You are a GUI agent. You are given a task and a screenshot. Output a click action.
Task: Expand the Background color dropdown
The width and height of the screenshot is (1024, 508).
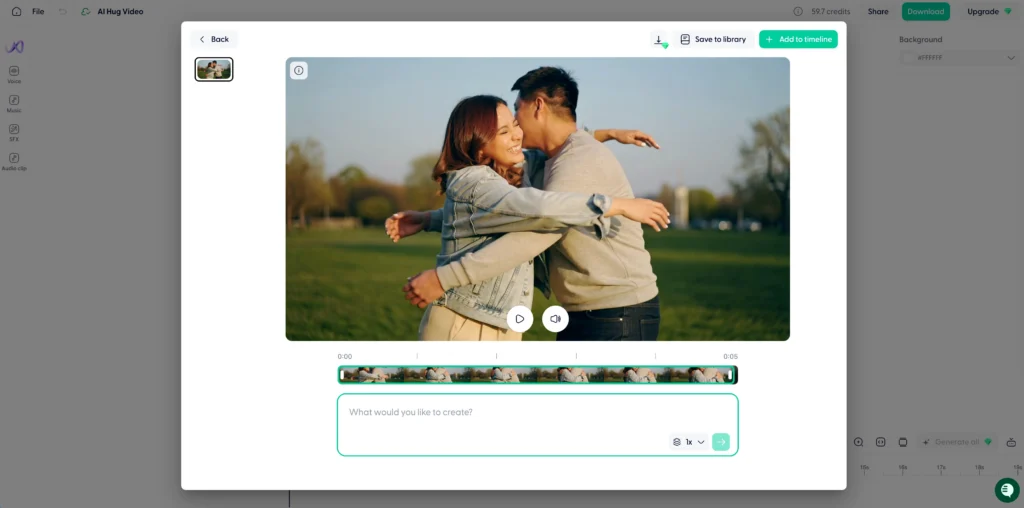coord(958,58)
